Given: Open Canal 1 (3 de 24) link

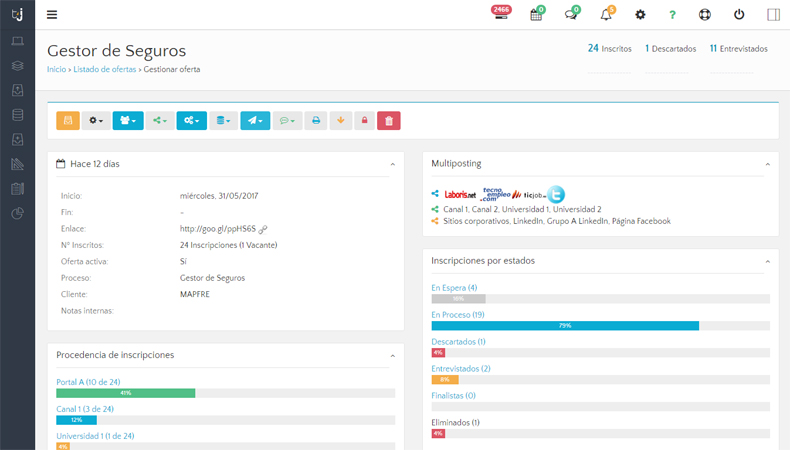Looking at the screenshot, I should click(85, 409).
